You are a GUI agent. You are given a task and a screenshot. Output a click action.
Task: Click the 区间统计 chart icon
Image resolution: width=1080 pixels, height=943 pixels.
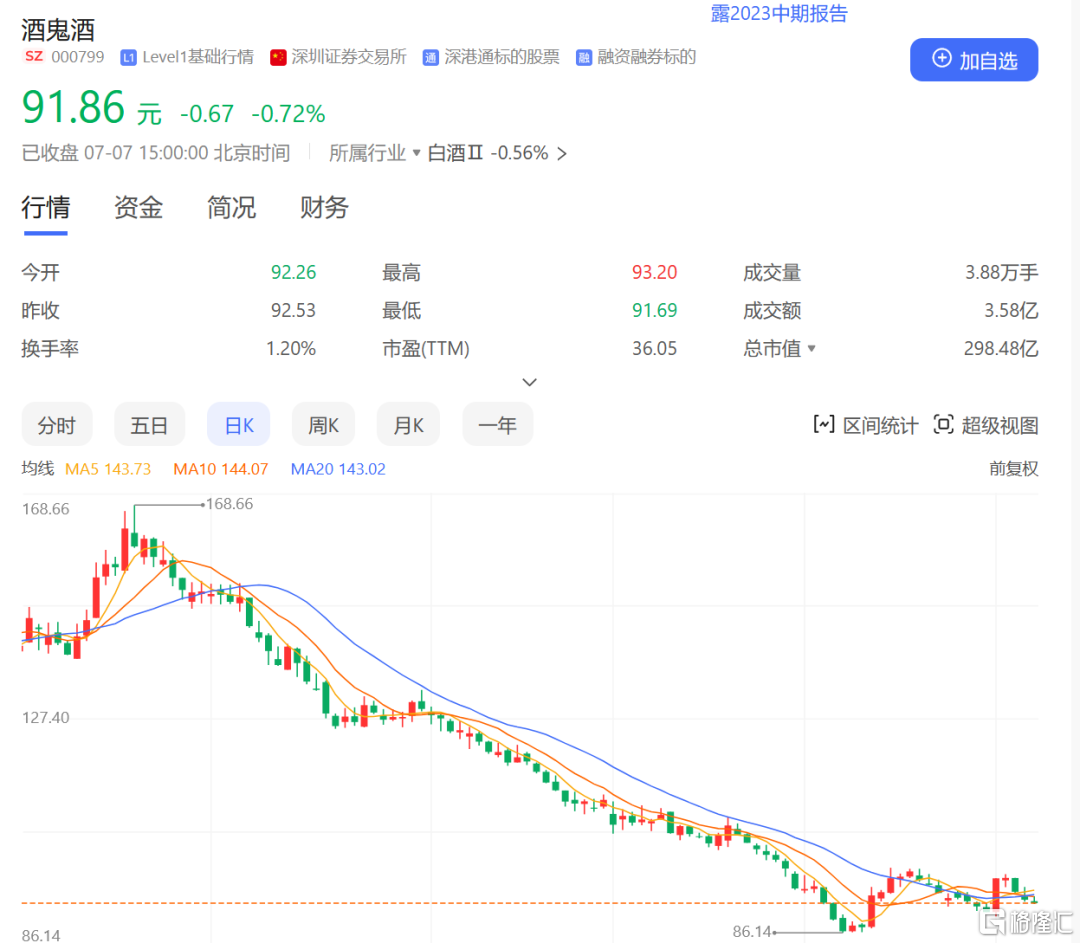click(824, 424)
